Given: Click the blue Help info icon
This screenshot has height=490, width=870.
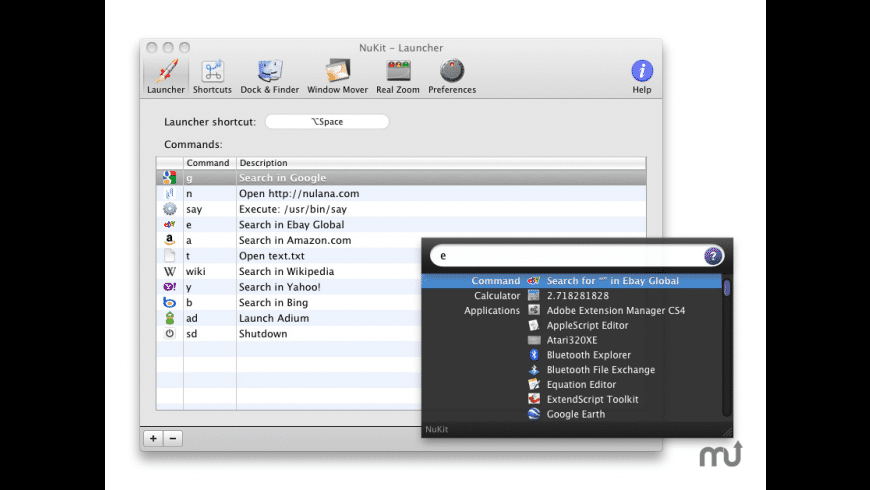Looking at the screenshot, I should tap(641, 72).
